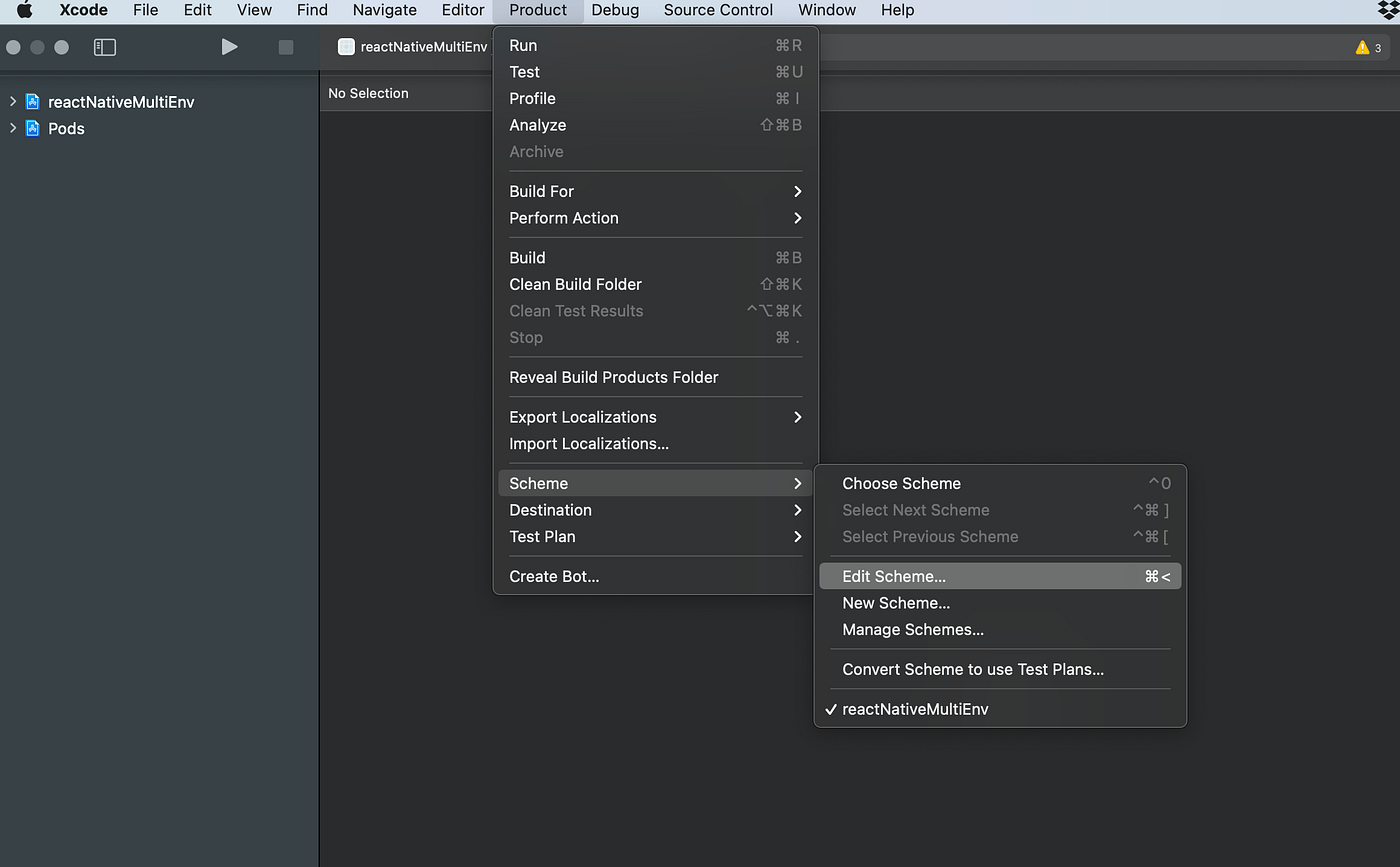The width and height of the screenshot is (1400, 867).
Task: Select Convert Scheme to use Test Plans
Action: (972, 669)
